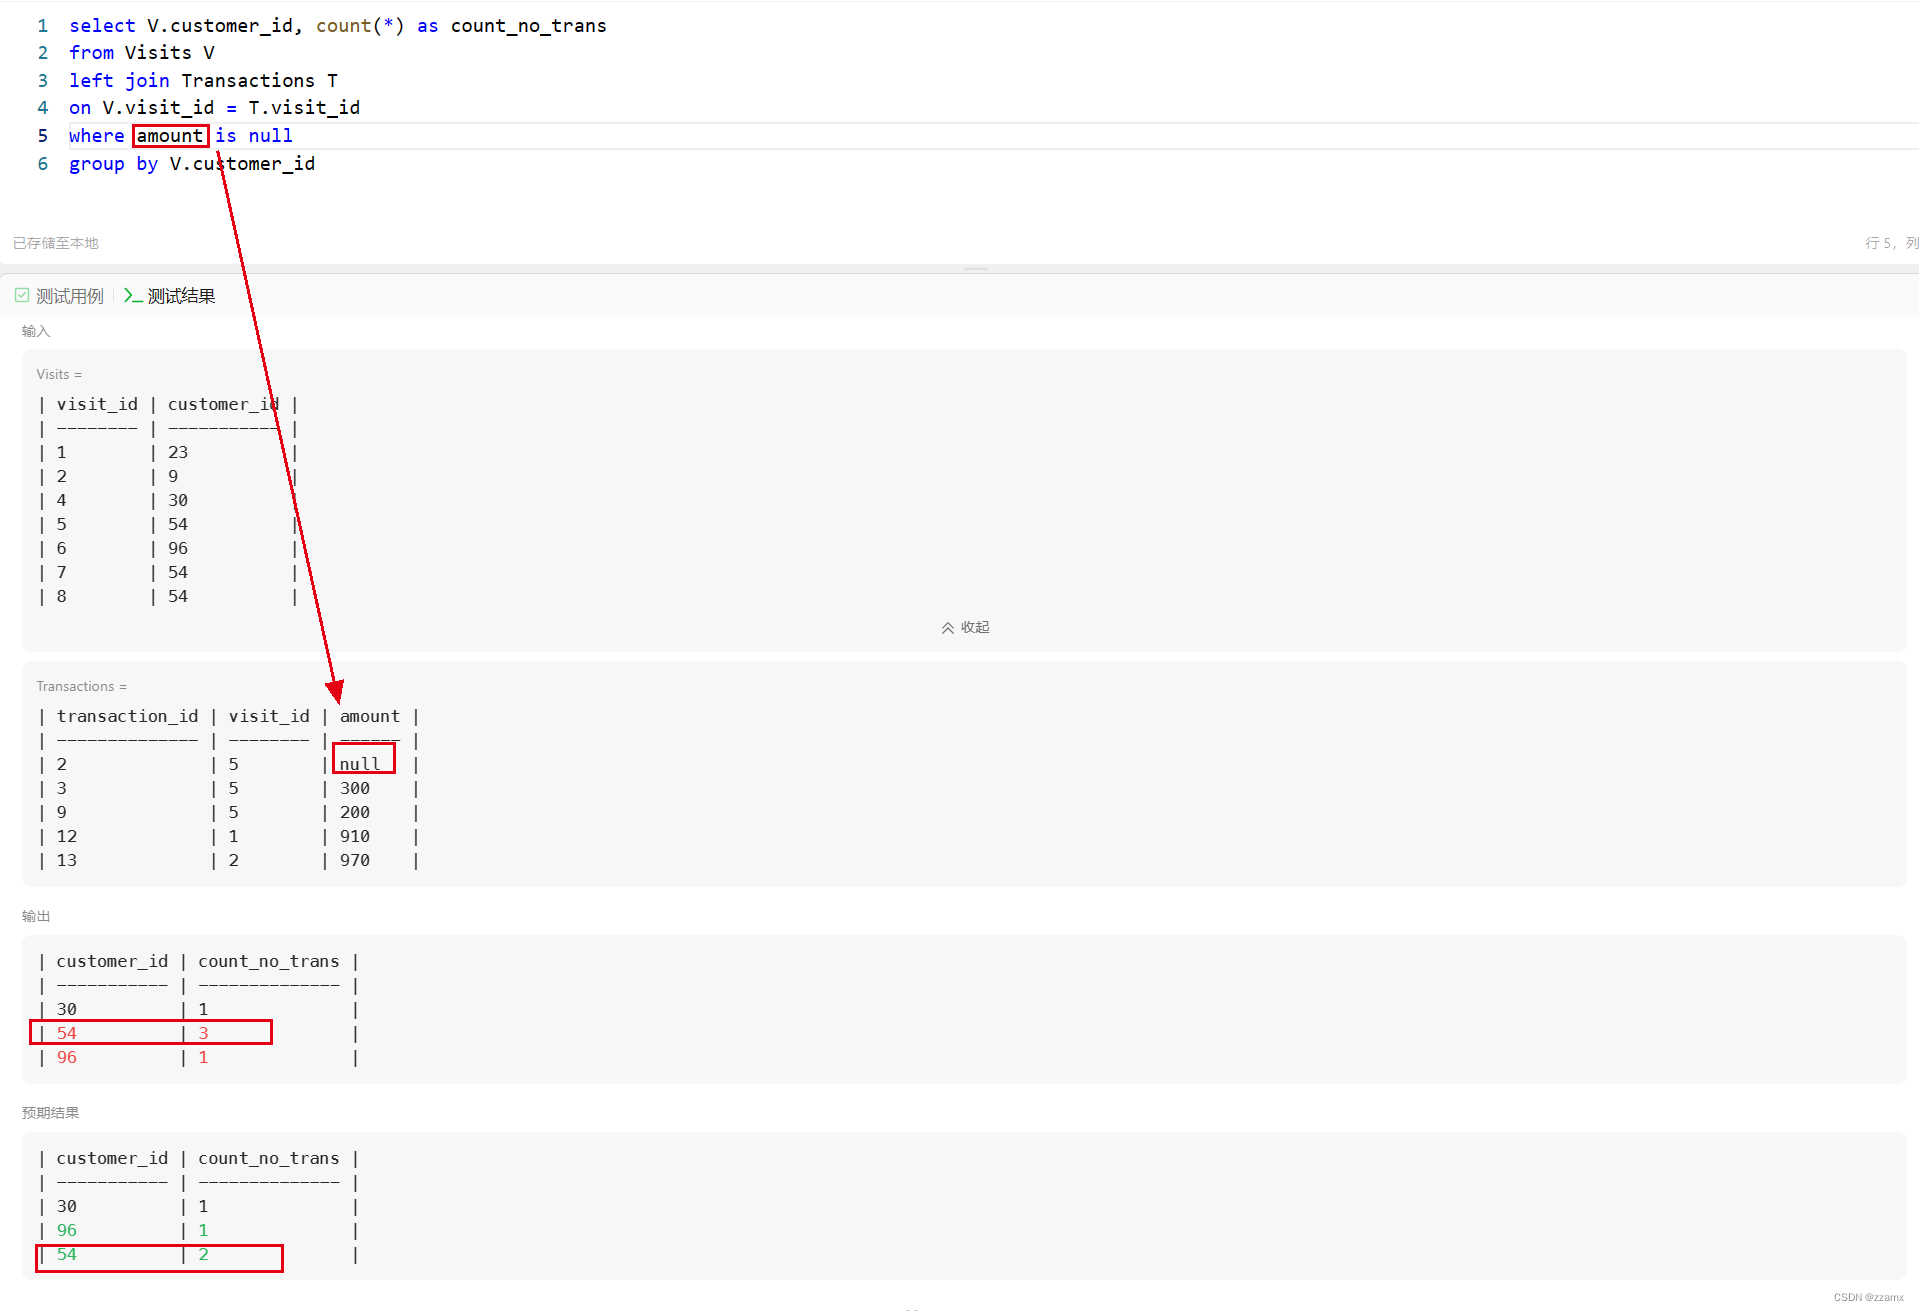
Task: Place cursor on 'where amount is null' line
Action: click(x=181, y=135)
